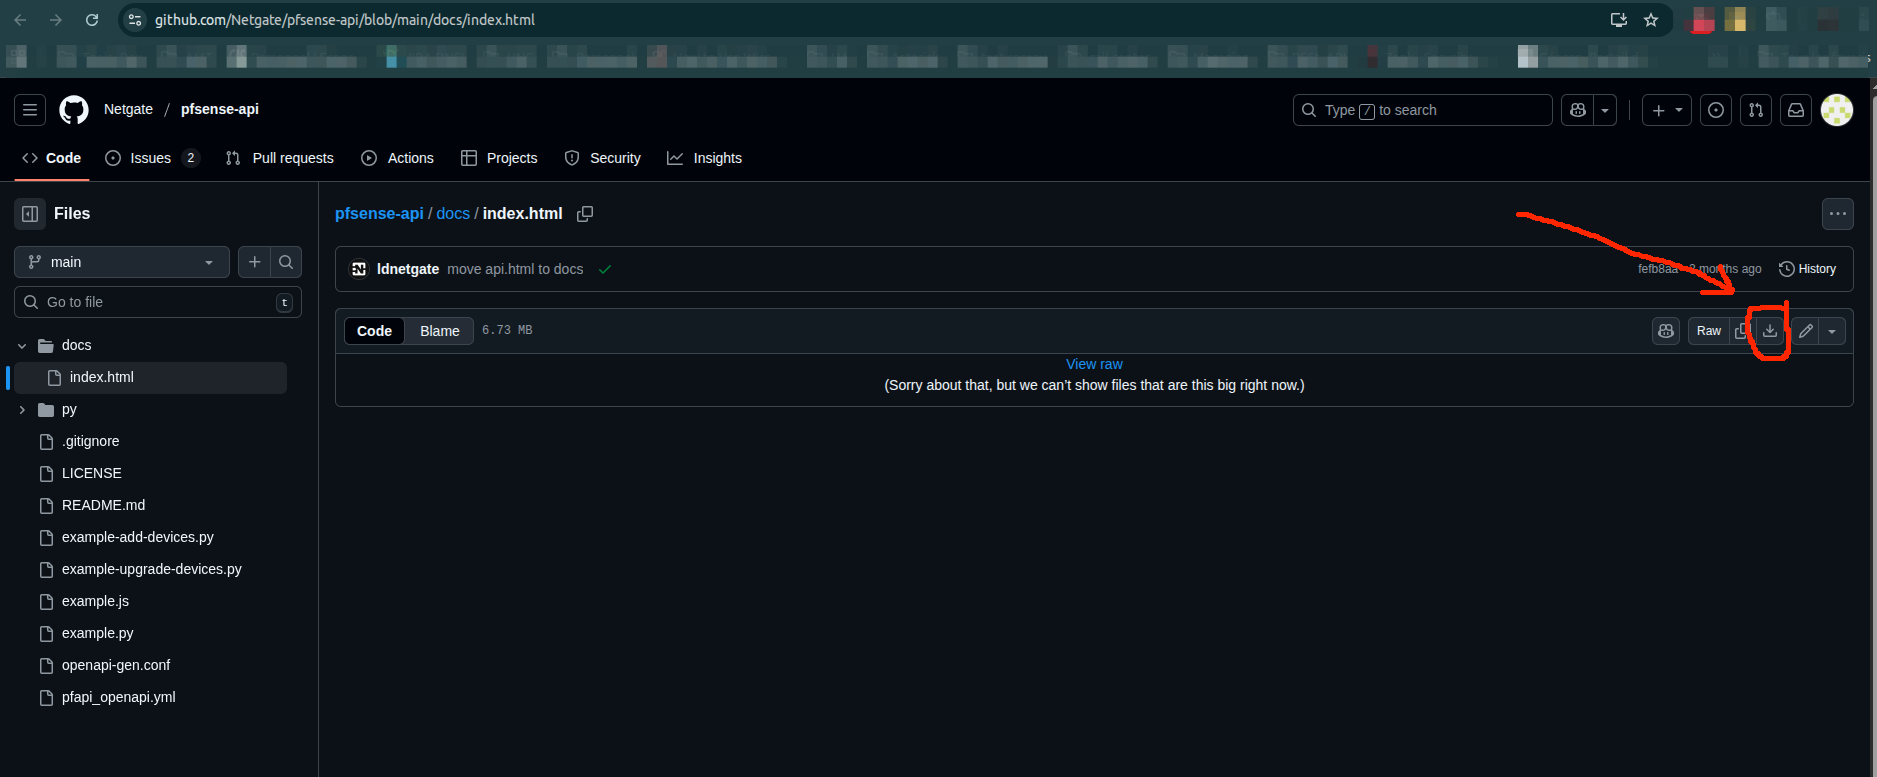This screenshot has height=777, width=1877.
Task: Open openapi-gen.conf file
Action: coord(116,665)
